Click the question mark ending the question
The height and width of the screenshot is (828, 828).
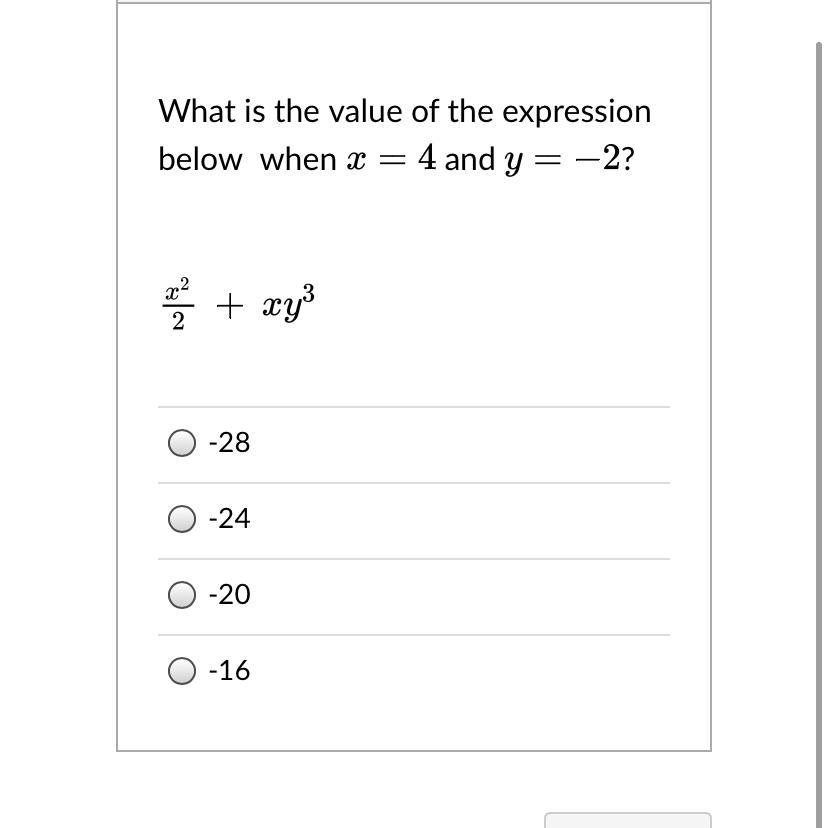point(627,159)
